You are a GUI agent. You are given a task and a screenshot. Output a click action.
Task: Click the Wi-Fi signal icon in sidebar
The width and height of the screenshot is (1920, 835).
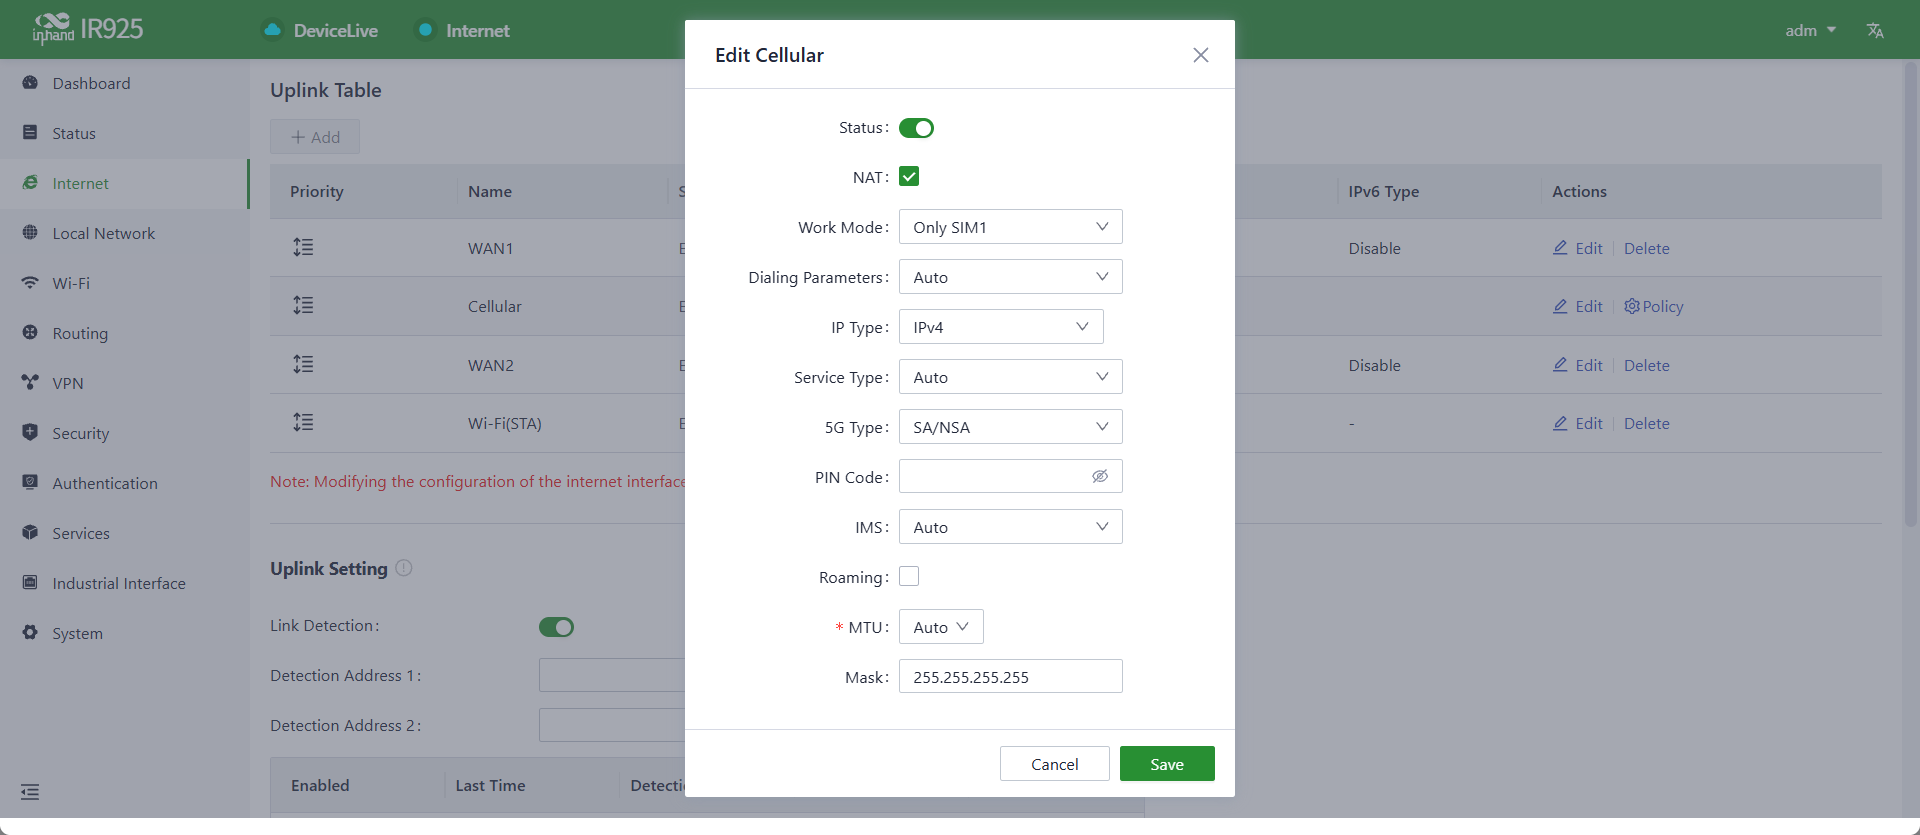point(30,283)
